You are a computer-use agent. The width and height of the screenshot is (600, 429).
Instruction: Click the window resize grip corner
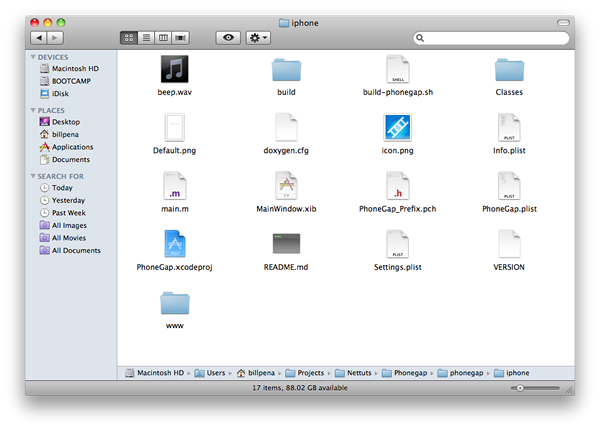point(570,390)
